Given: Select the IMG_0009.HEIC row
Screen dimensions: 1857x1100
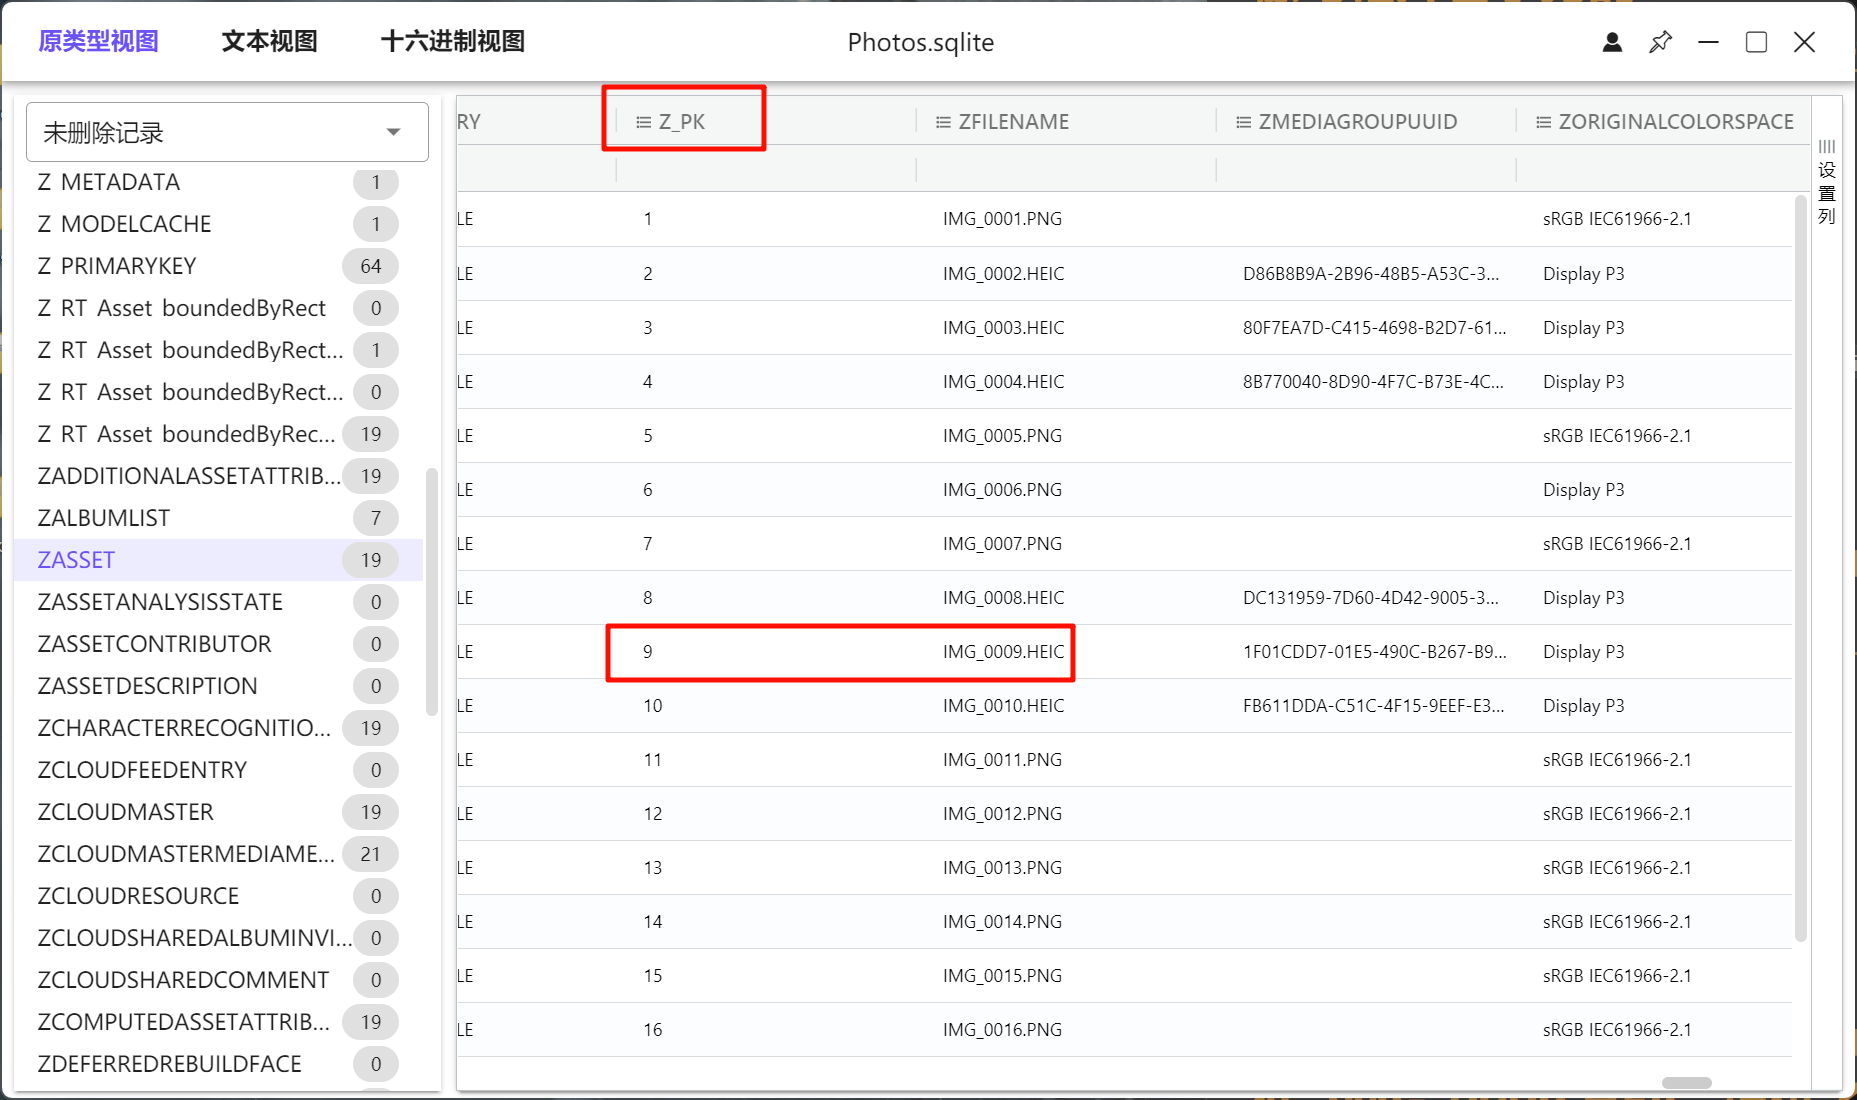Looking at the screenshot, I should point(1003,652).
